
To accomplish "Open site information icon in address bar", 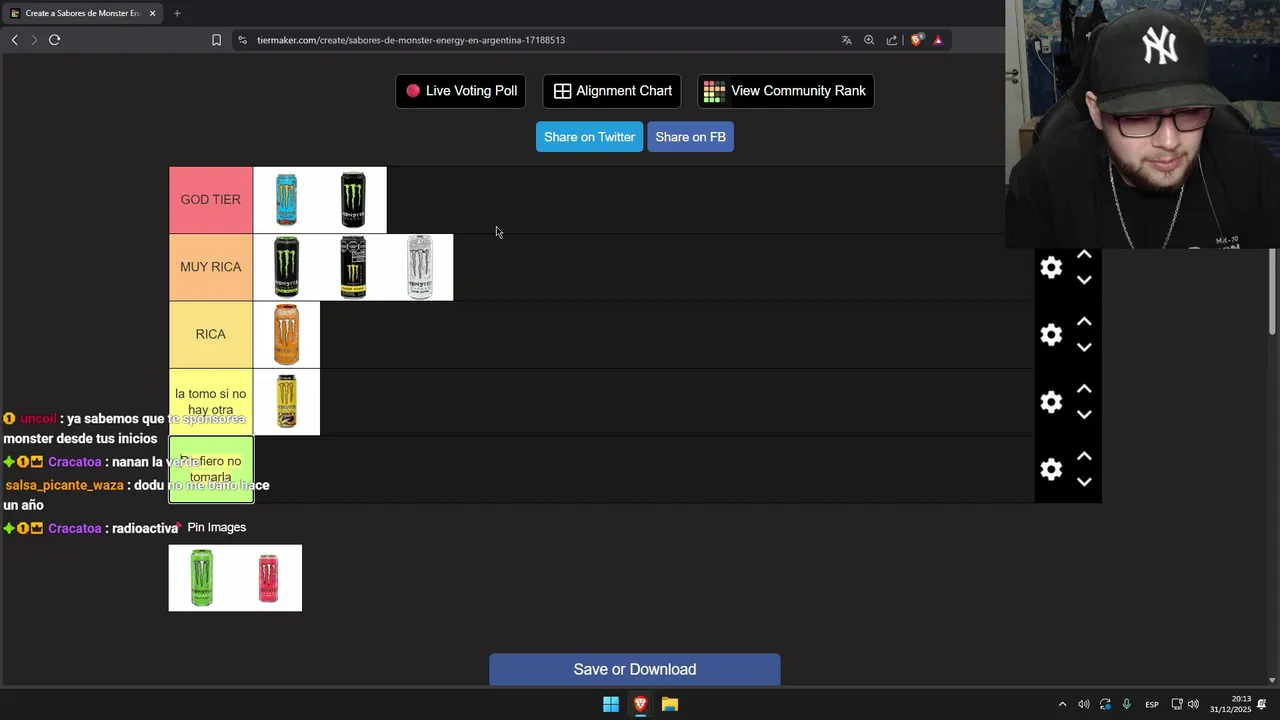I will pyautogui.click(x=242, y=40).
